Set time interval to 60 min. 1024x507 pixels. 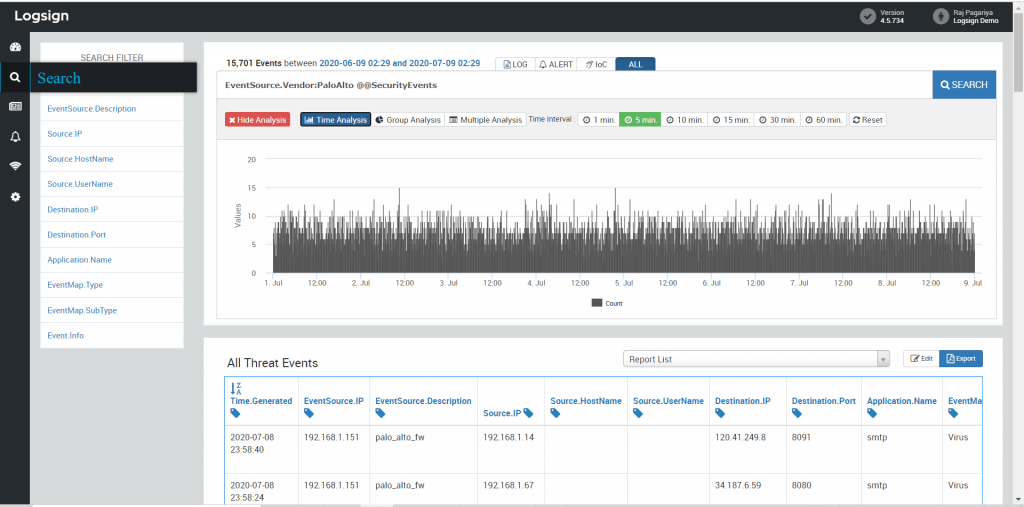point(824,120)
